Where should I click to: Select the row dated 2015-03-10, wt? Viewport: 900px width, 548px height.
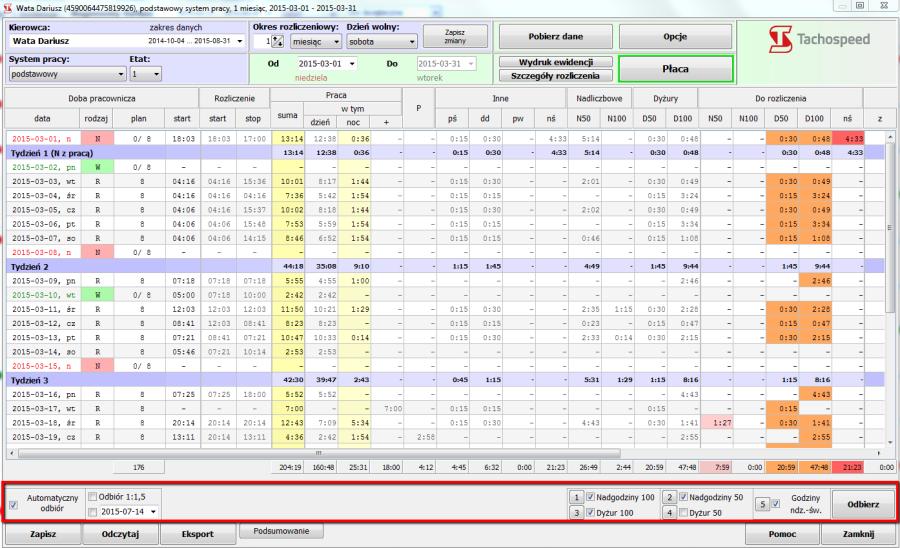[445, 295]
